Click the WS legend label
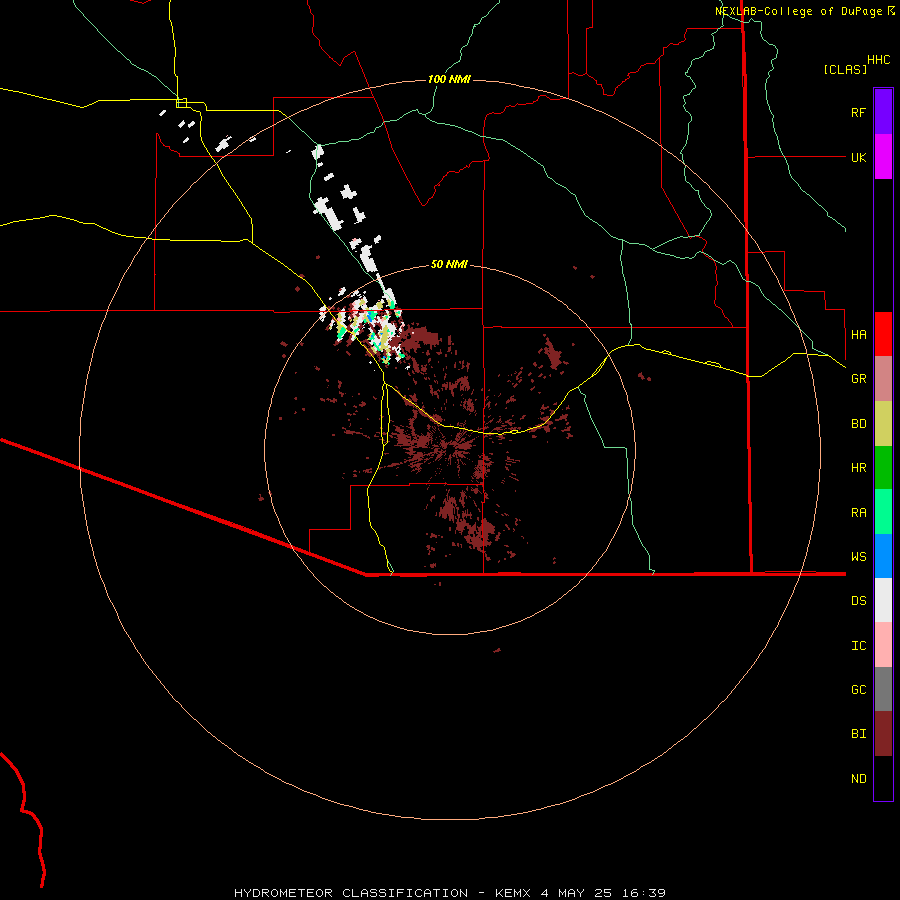Screen dimensions: 900x900 click(x=858, y=557)
